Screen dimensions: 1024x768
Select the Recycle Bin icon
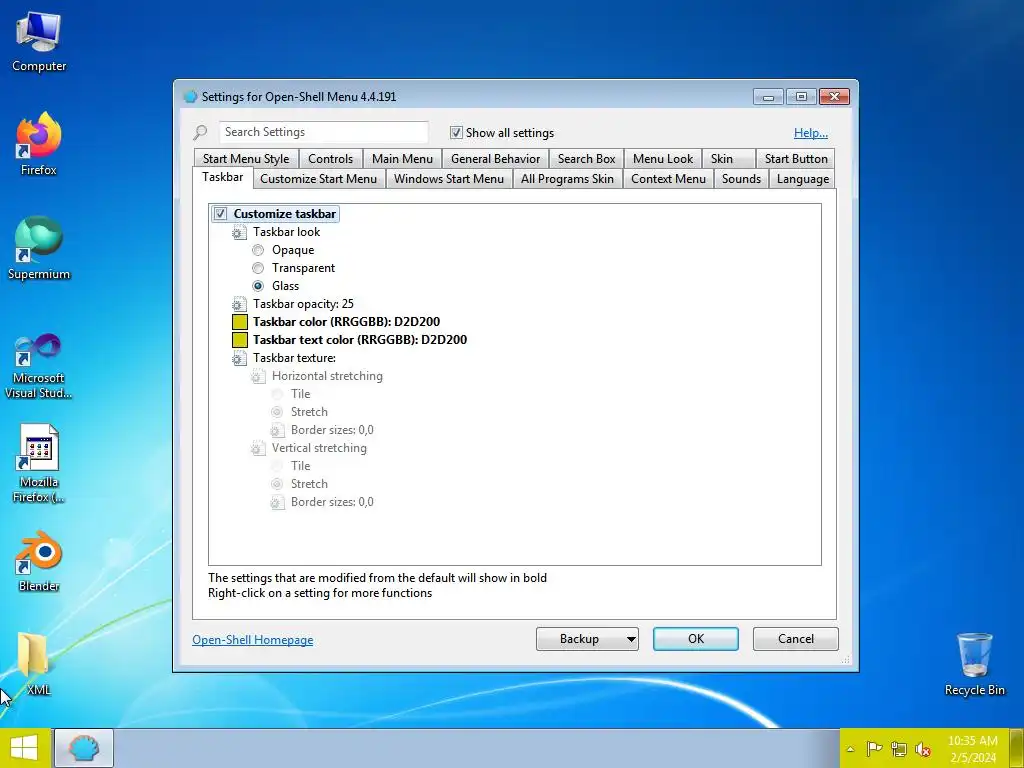click(974, 663)
